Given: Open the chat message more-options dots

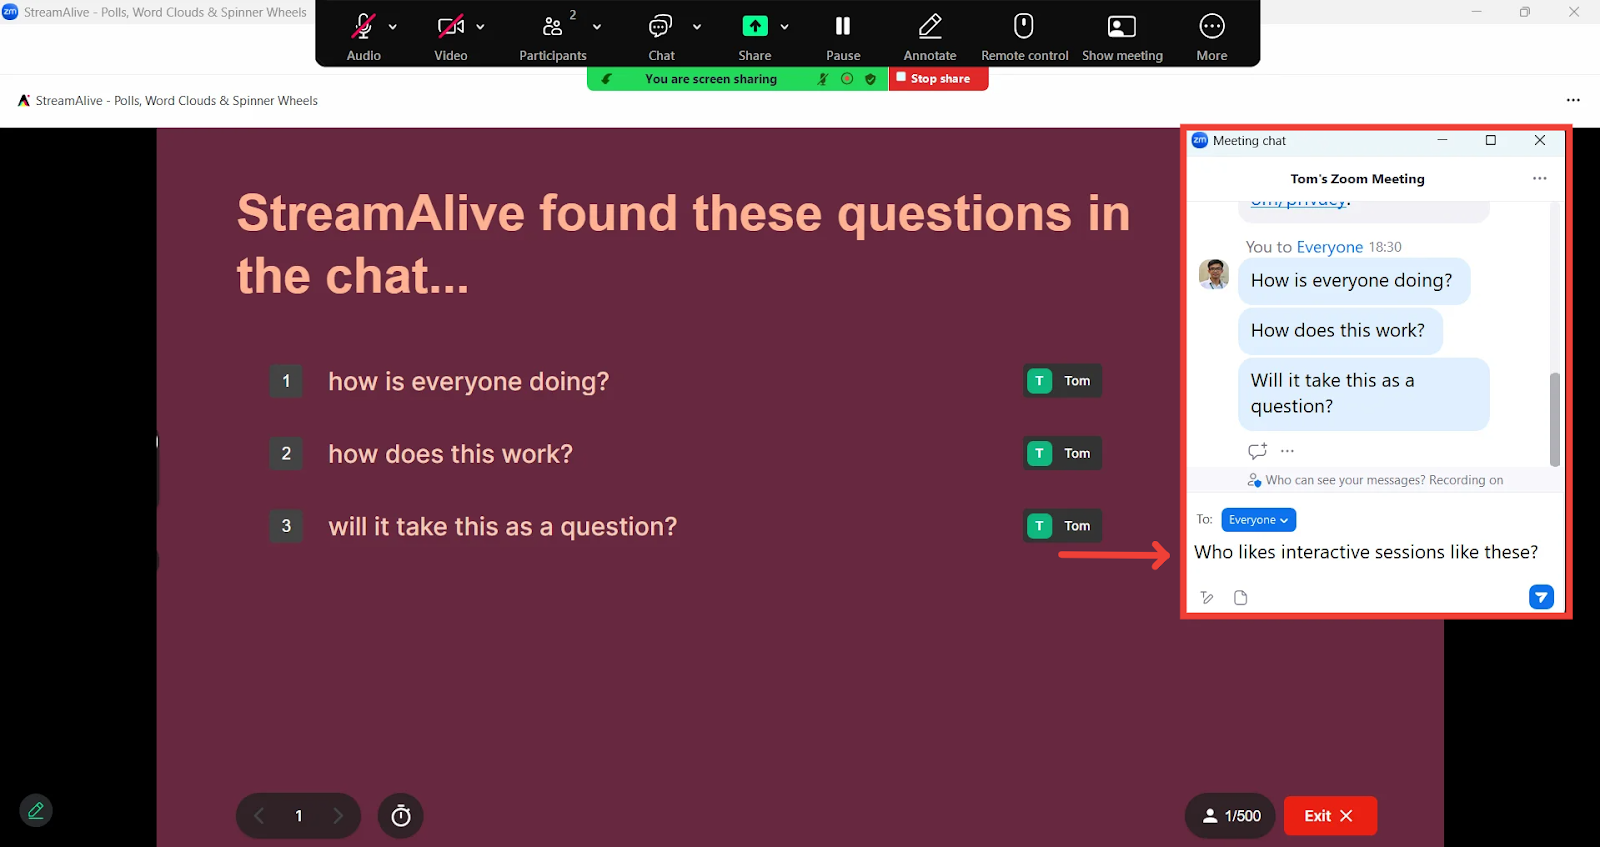Looking at the screenshot, I should pos(1287,451).
